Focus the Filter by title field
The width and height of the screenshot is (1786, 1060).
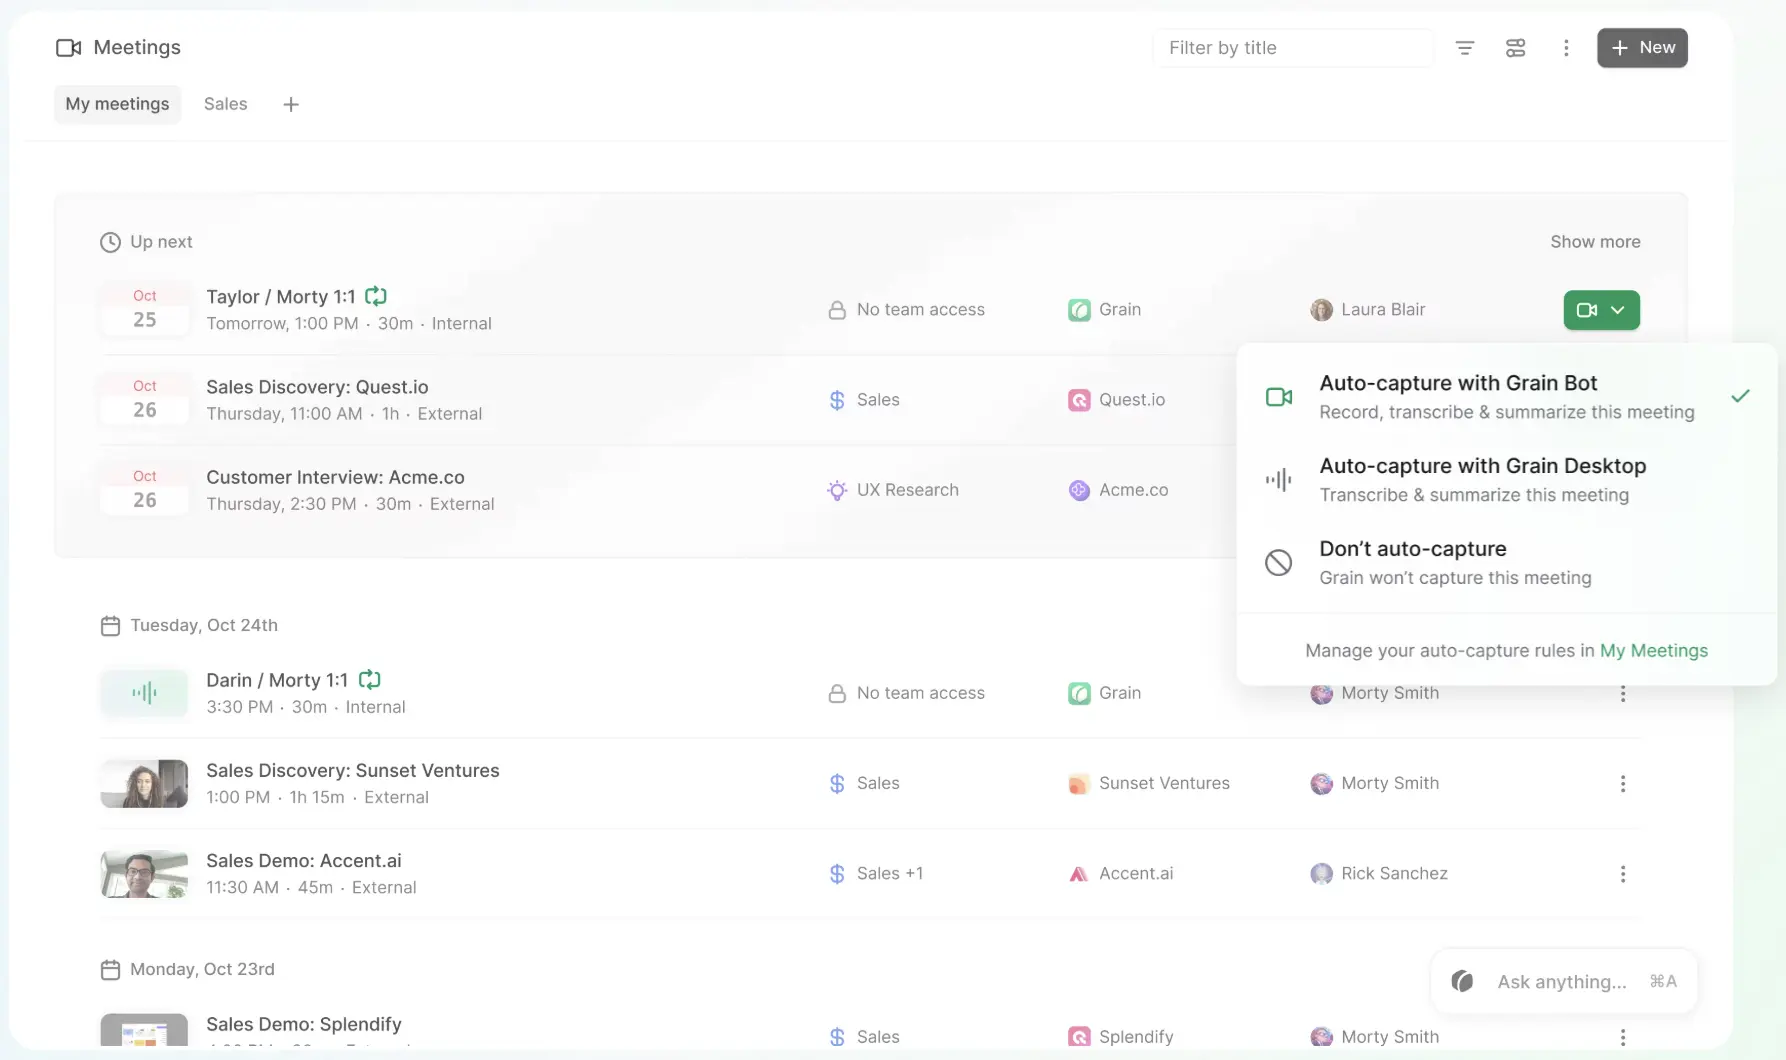coord(1293,48)
